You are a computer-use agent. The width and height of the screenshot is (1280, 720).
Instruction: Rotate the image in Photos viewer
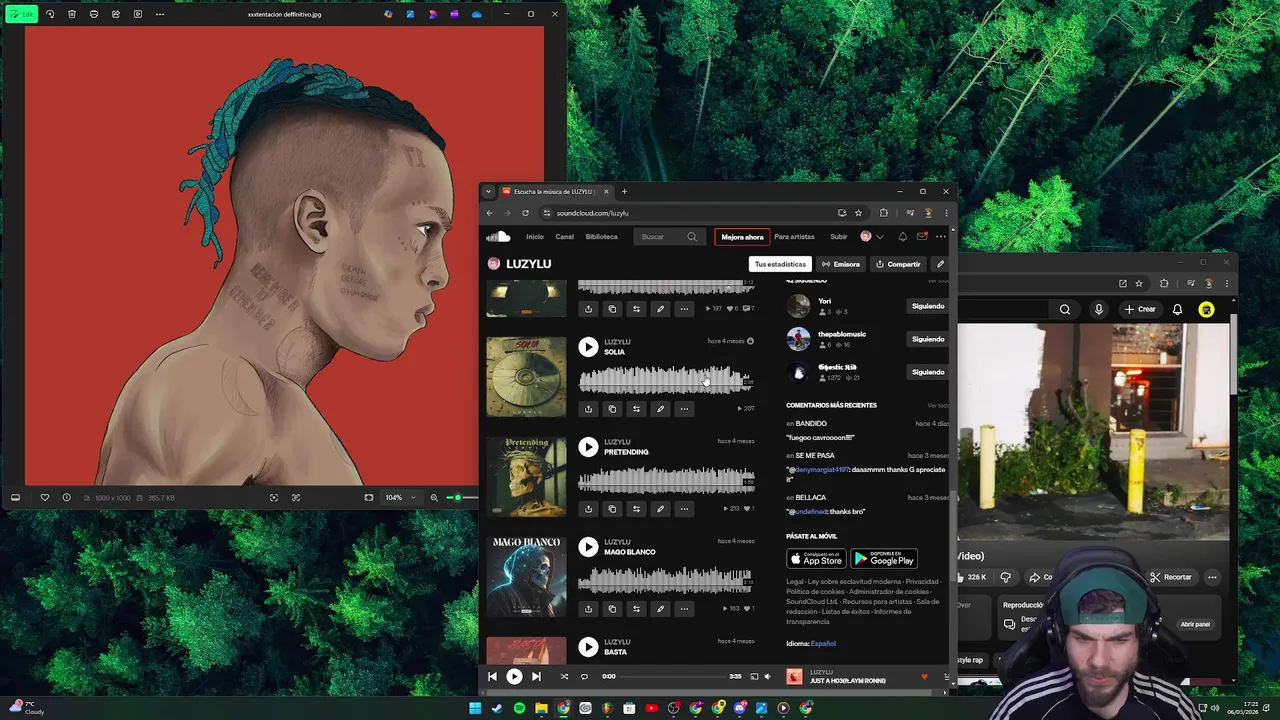pyautogui.click(x=50, y=14)
